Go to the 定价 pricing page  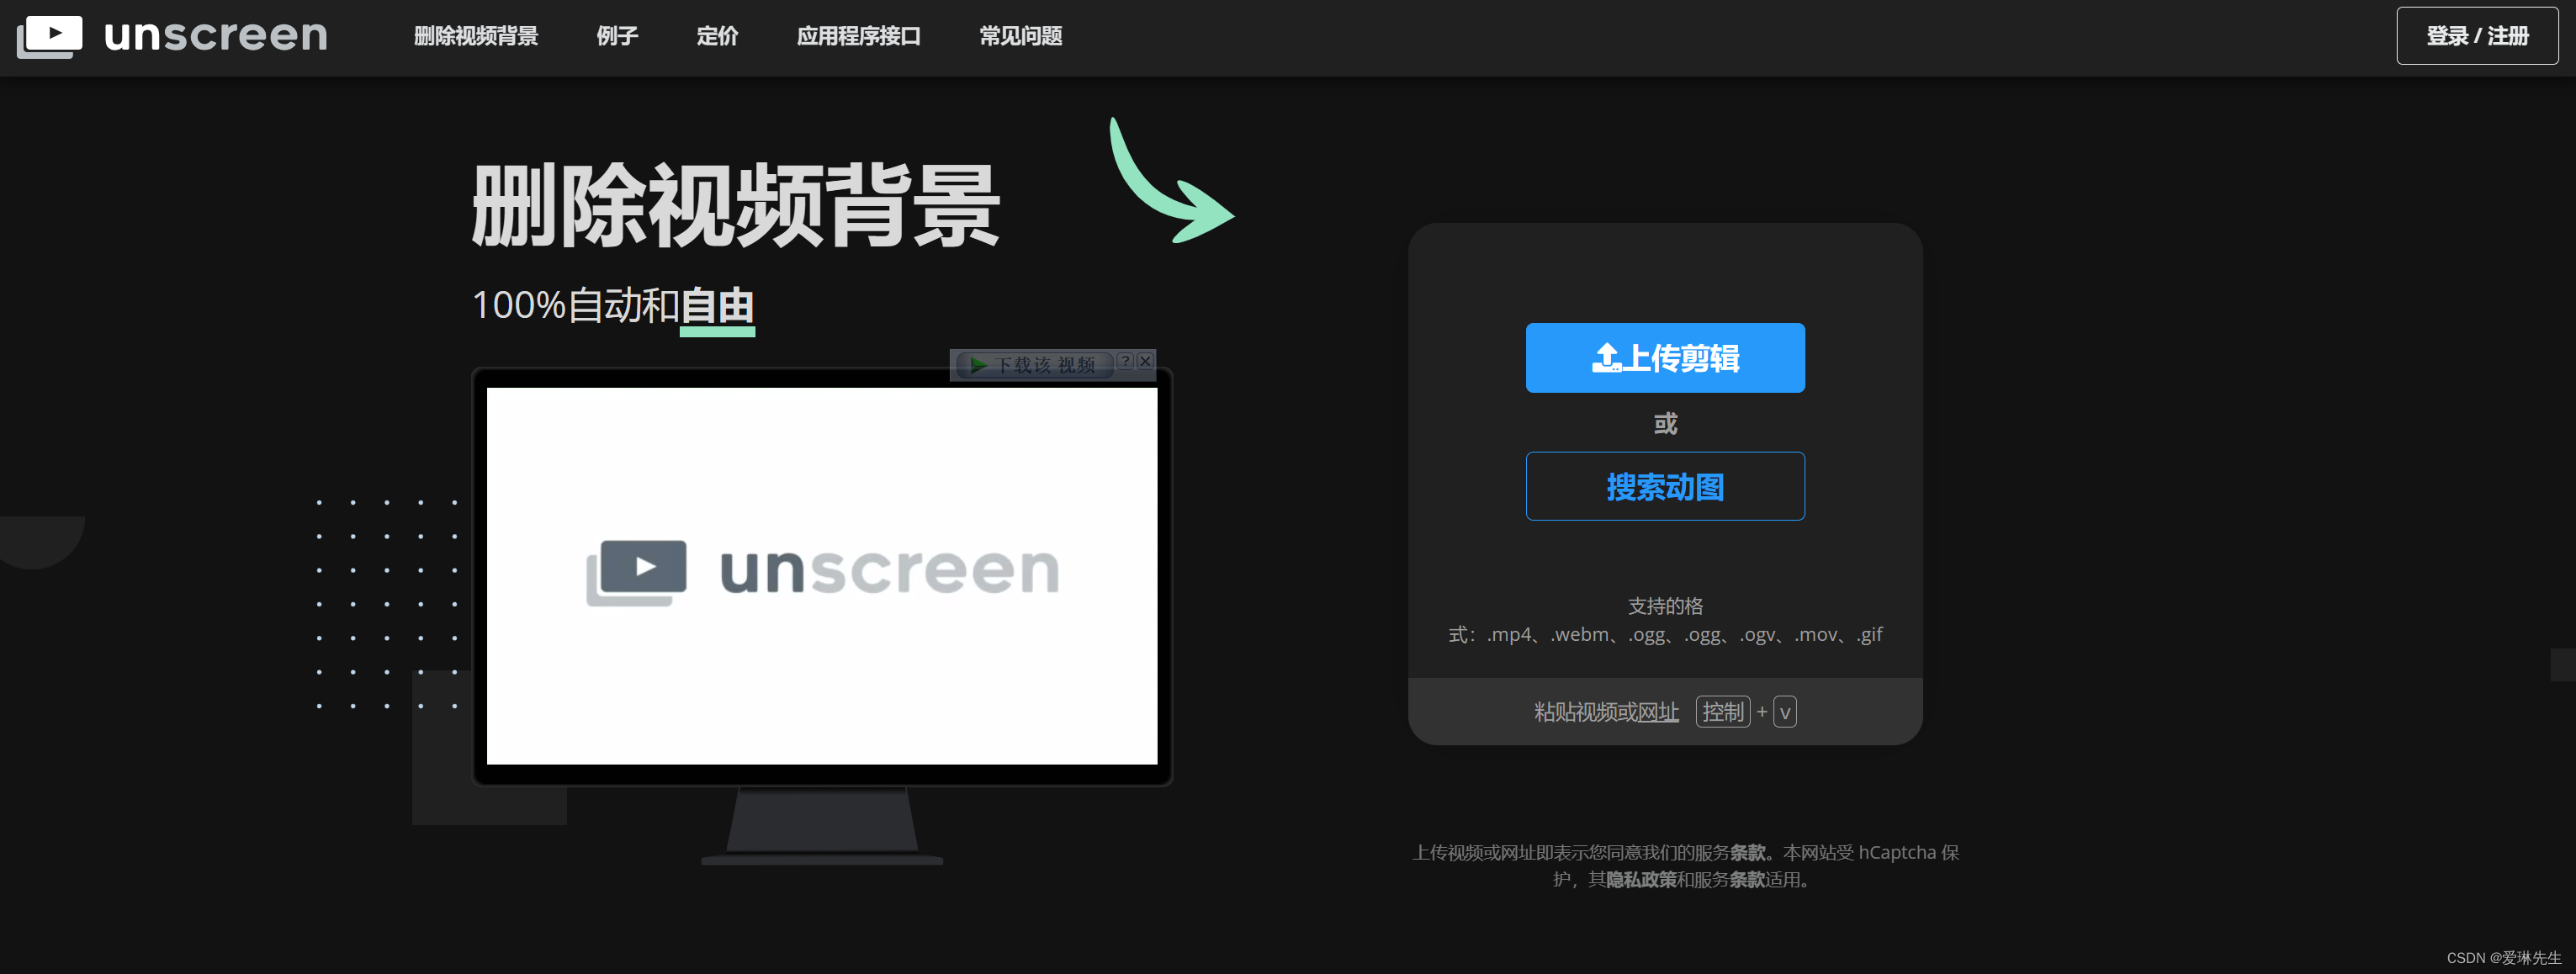pyautogui.click(x=717, y=36)
